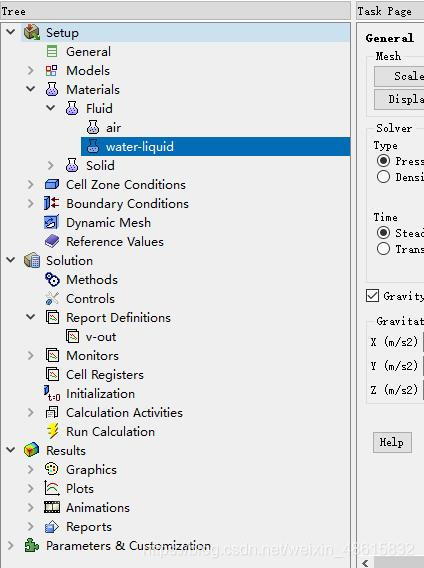The height and width of the screenshot is (568, 424).
Task: Click the Scale mesh button
Action: pyautogui.click(x=399, y=76)
